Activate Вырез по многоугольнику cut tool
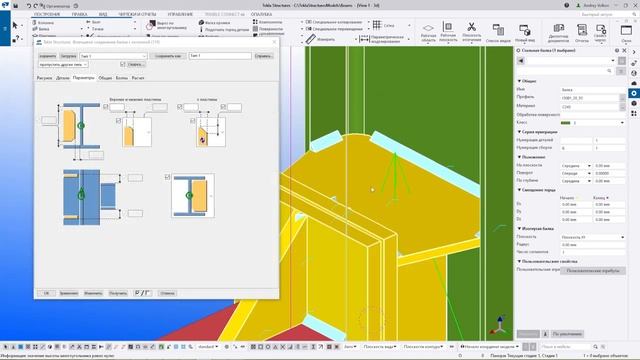Viewport: 640px width, 360px height. 167,25
